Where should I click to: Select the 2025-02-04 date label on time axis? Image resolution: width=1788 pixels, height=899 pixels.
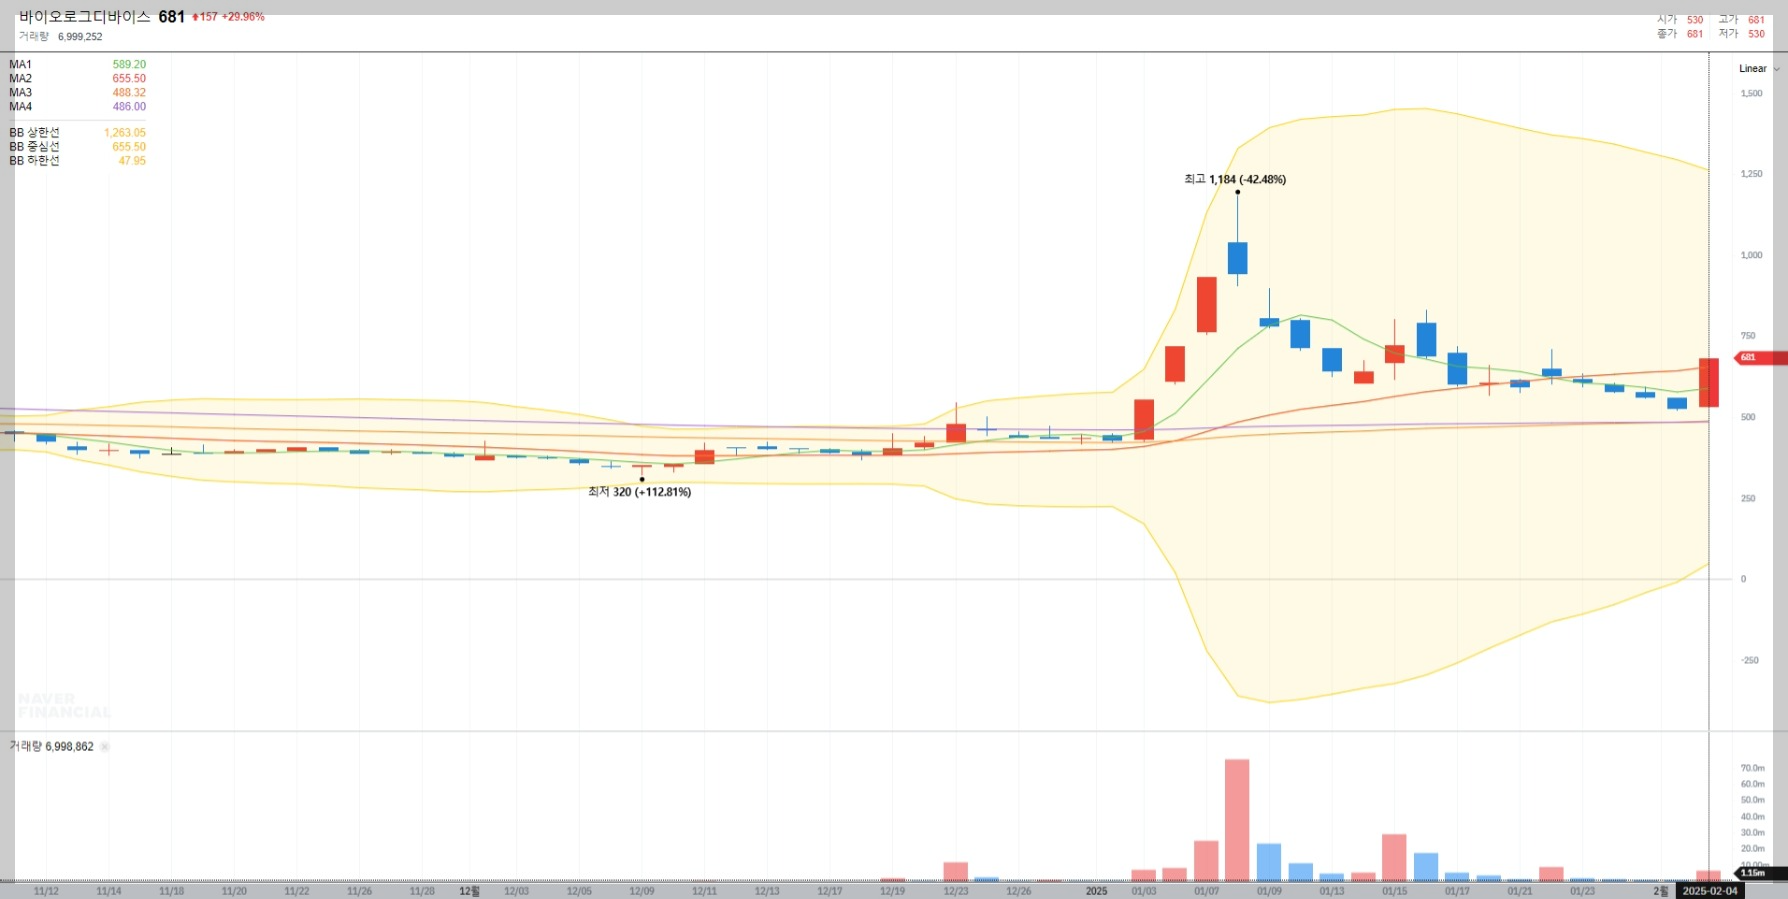1710,891
